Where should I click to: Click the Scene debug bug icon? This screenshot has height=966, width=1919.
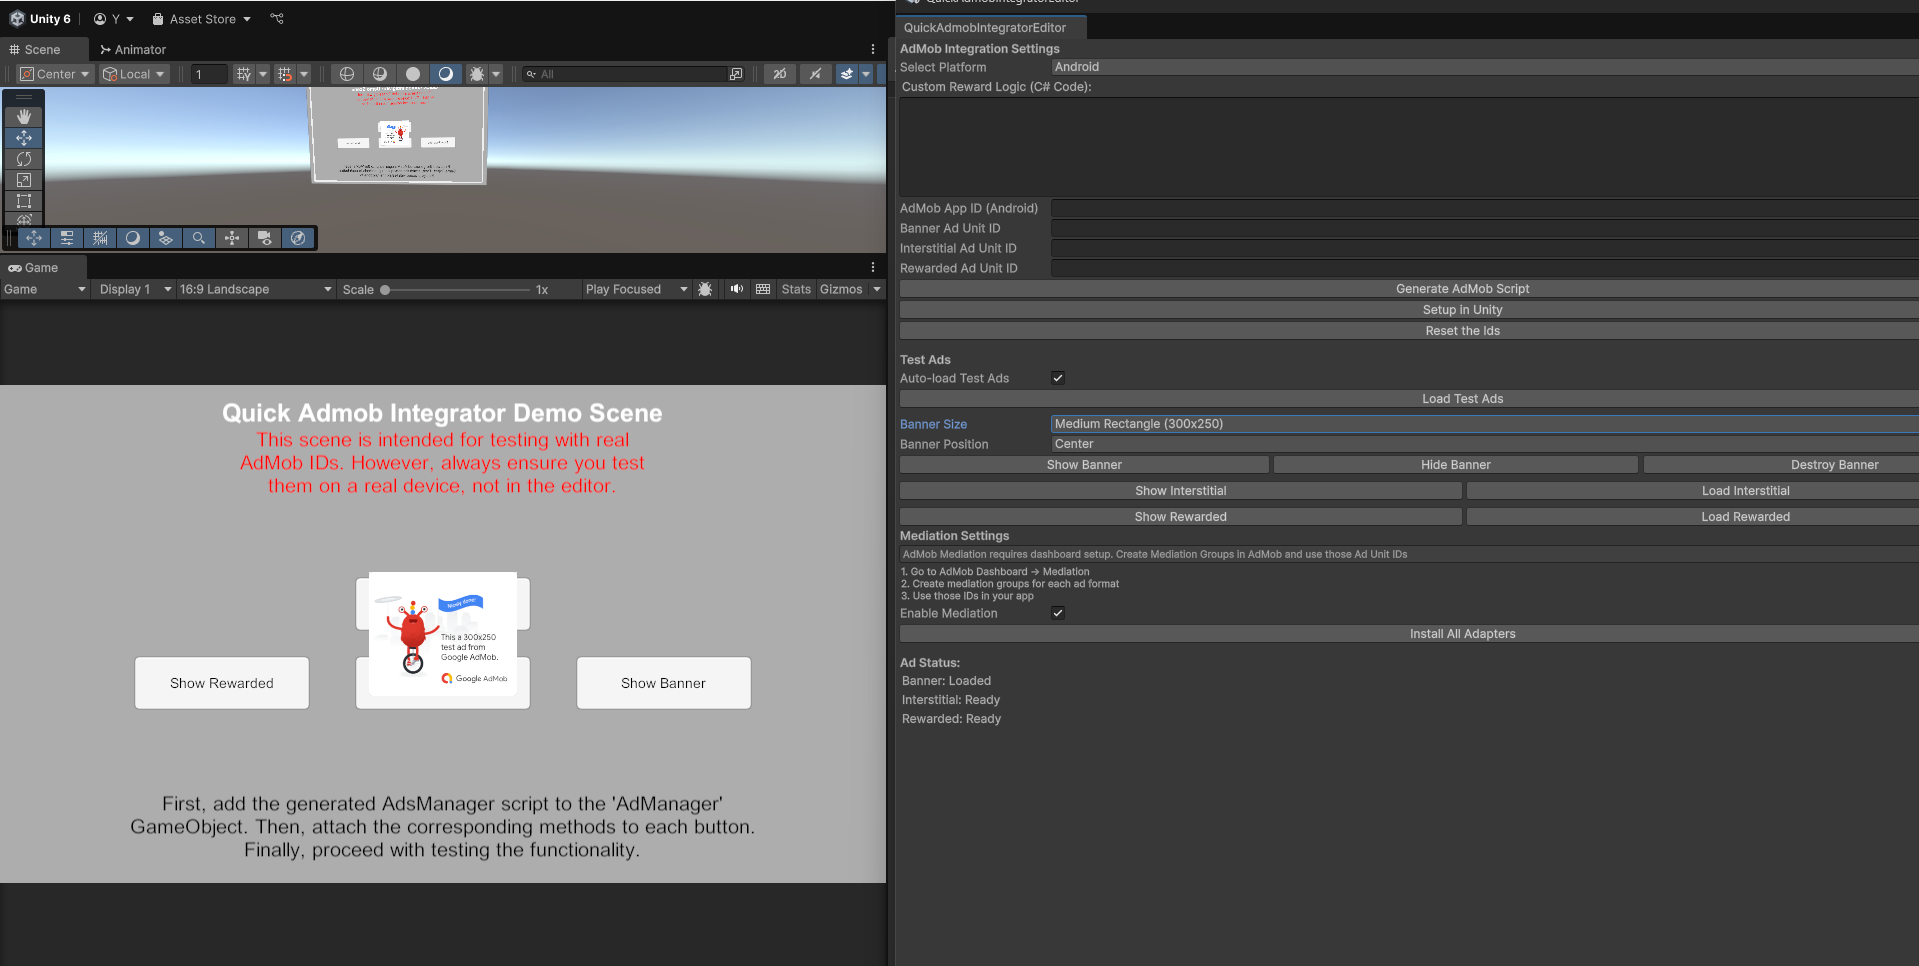point(477,74)
